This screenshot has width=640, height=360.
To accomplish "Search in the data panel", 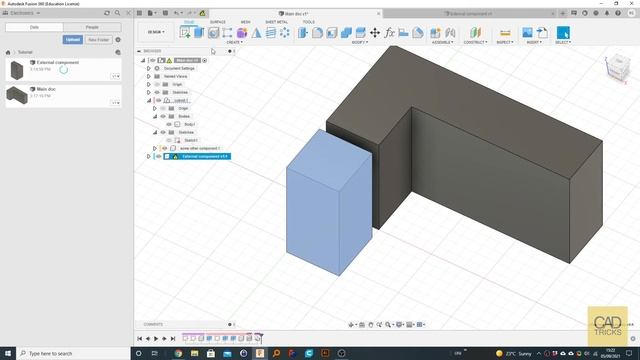I will pos(118,13).
